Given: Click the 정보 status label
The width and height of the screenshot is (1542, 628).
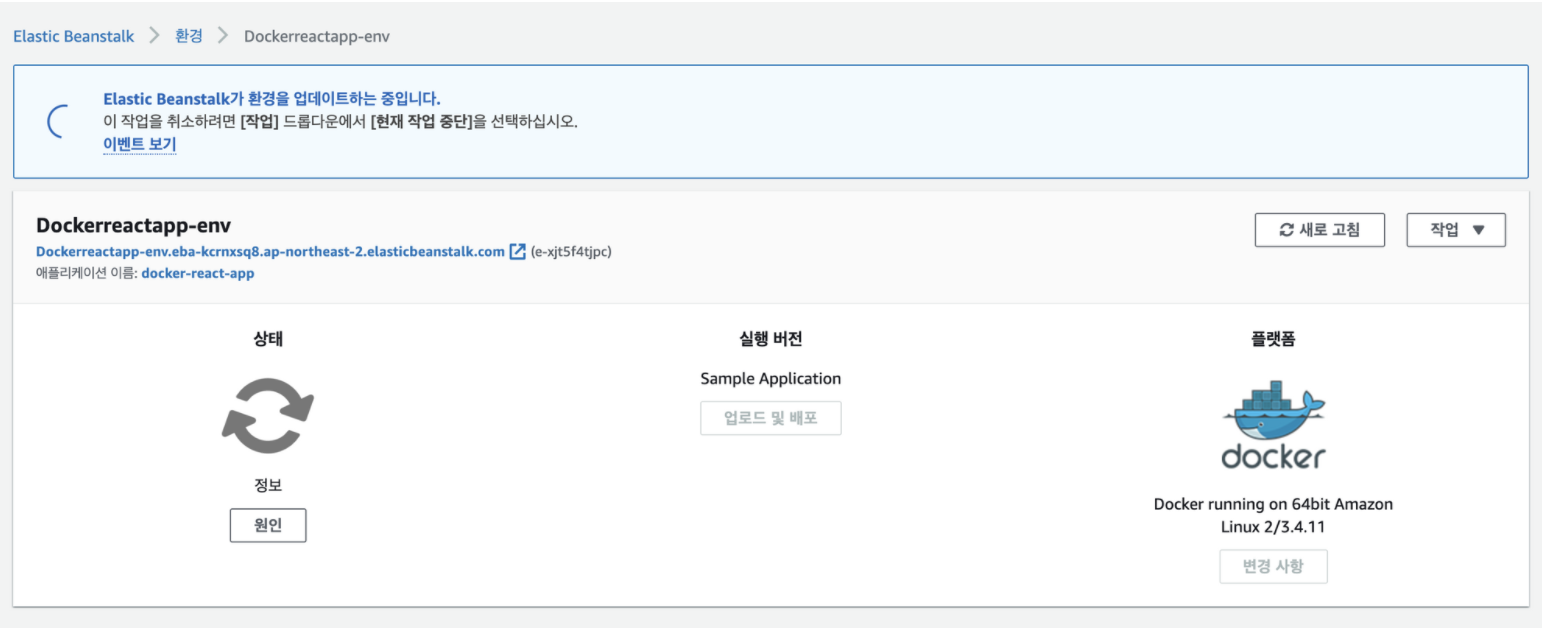Looking at the screenshot, I should point(268,486).
